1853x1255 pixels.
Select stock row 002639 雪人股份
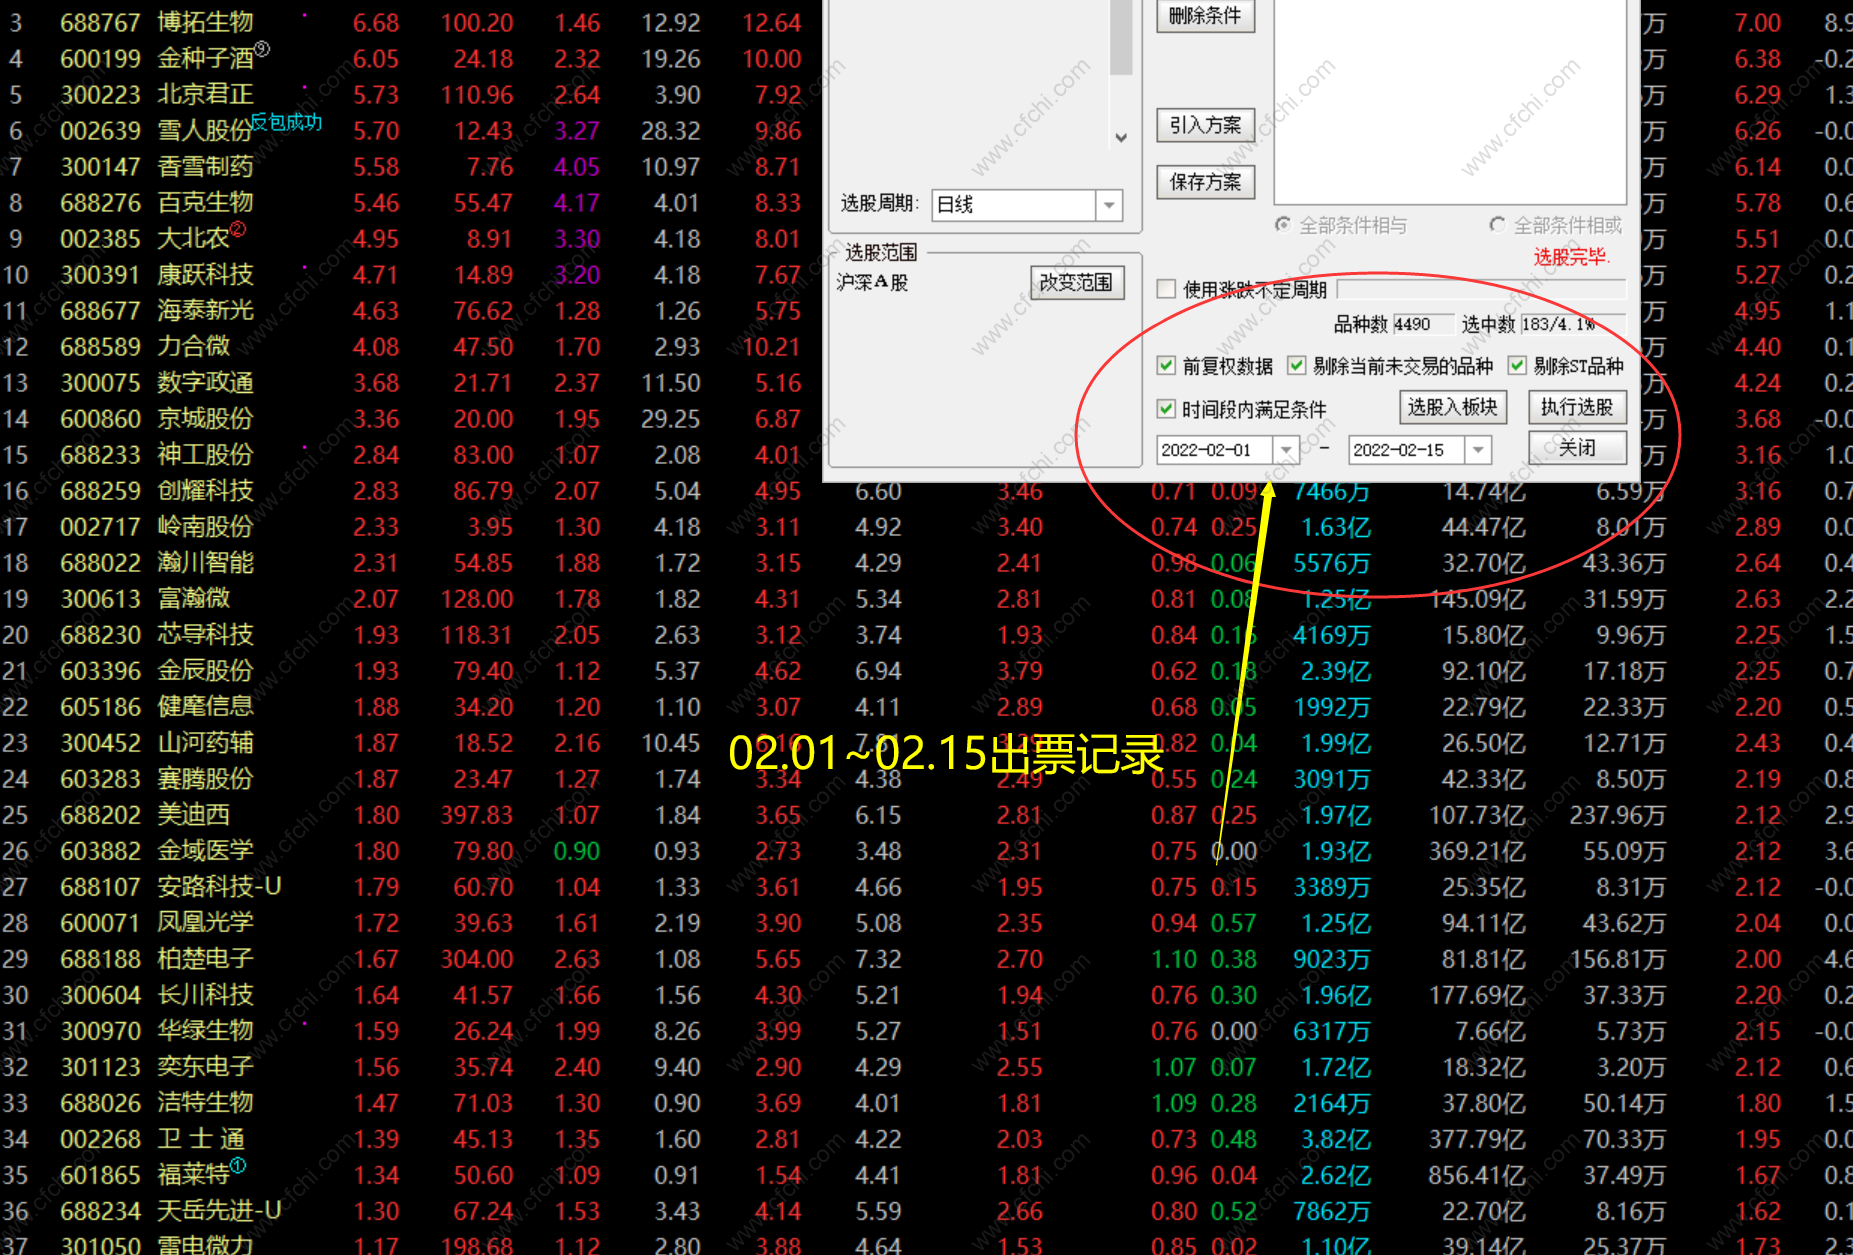point(156,130)
